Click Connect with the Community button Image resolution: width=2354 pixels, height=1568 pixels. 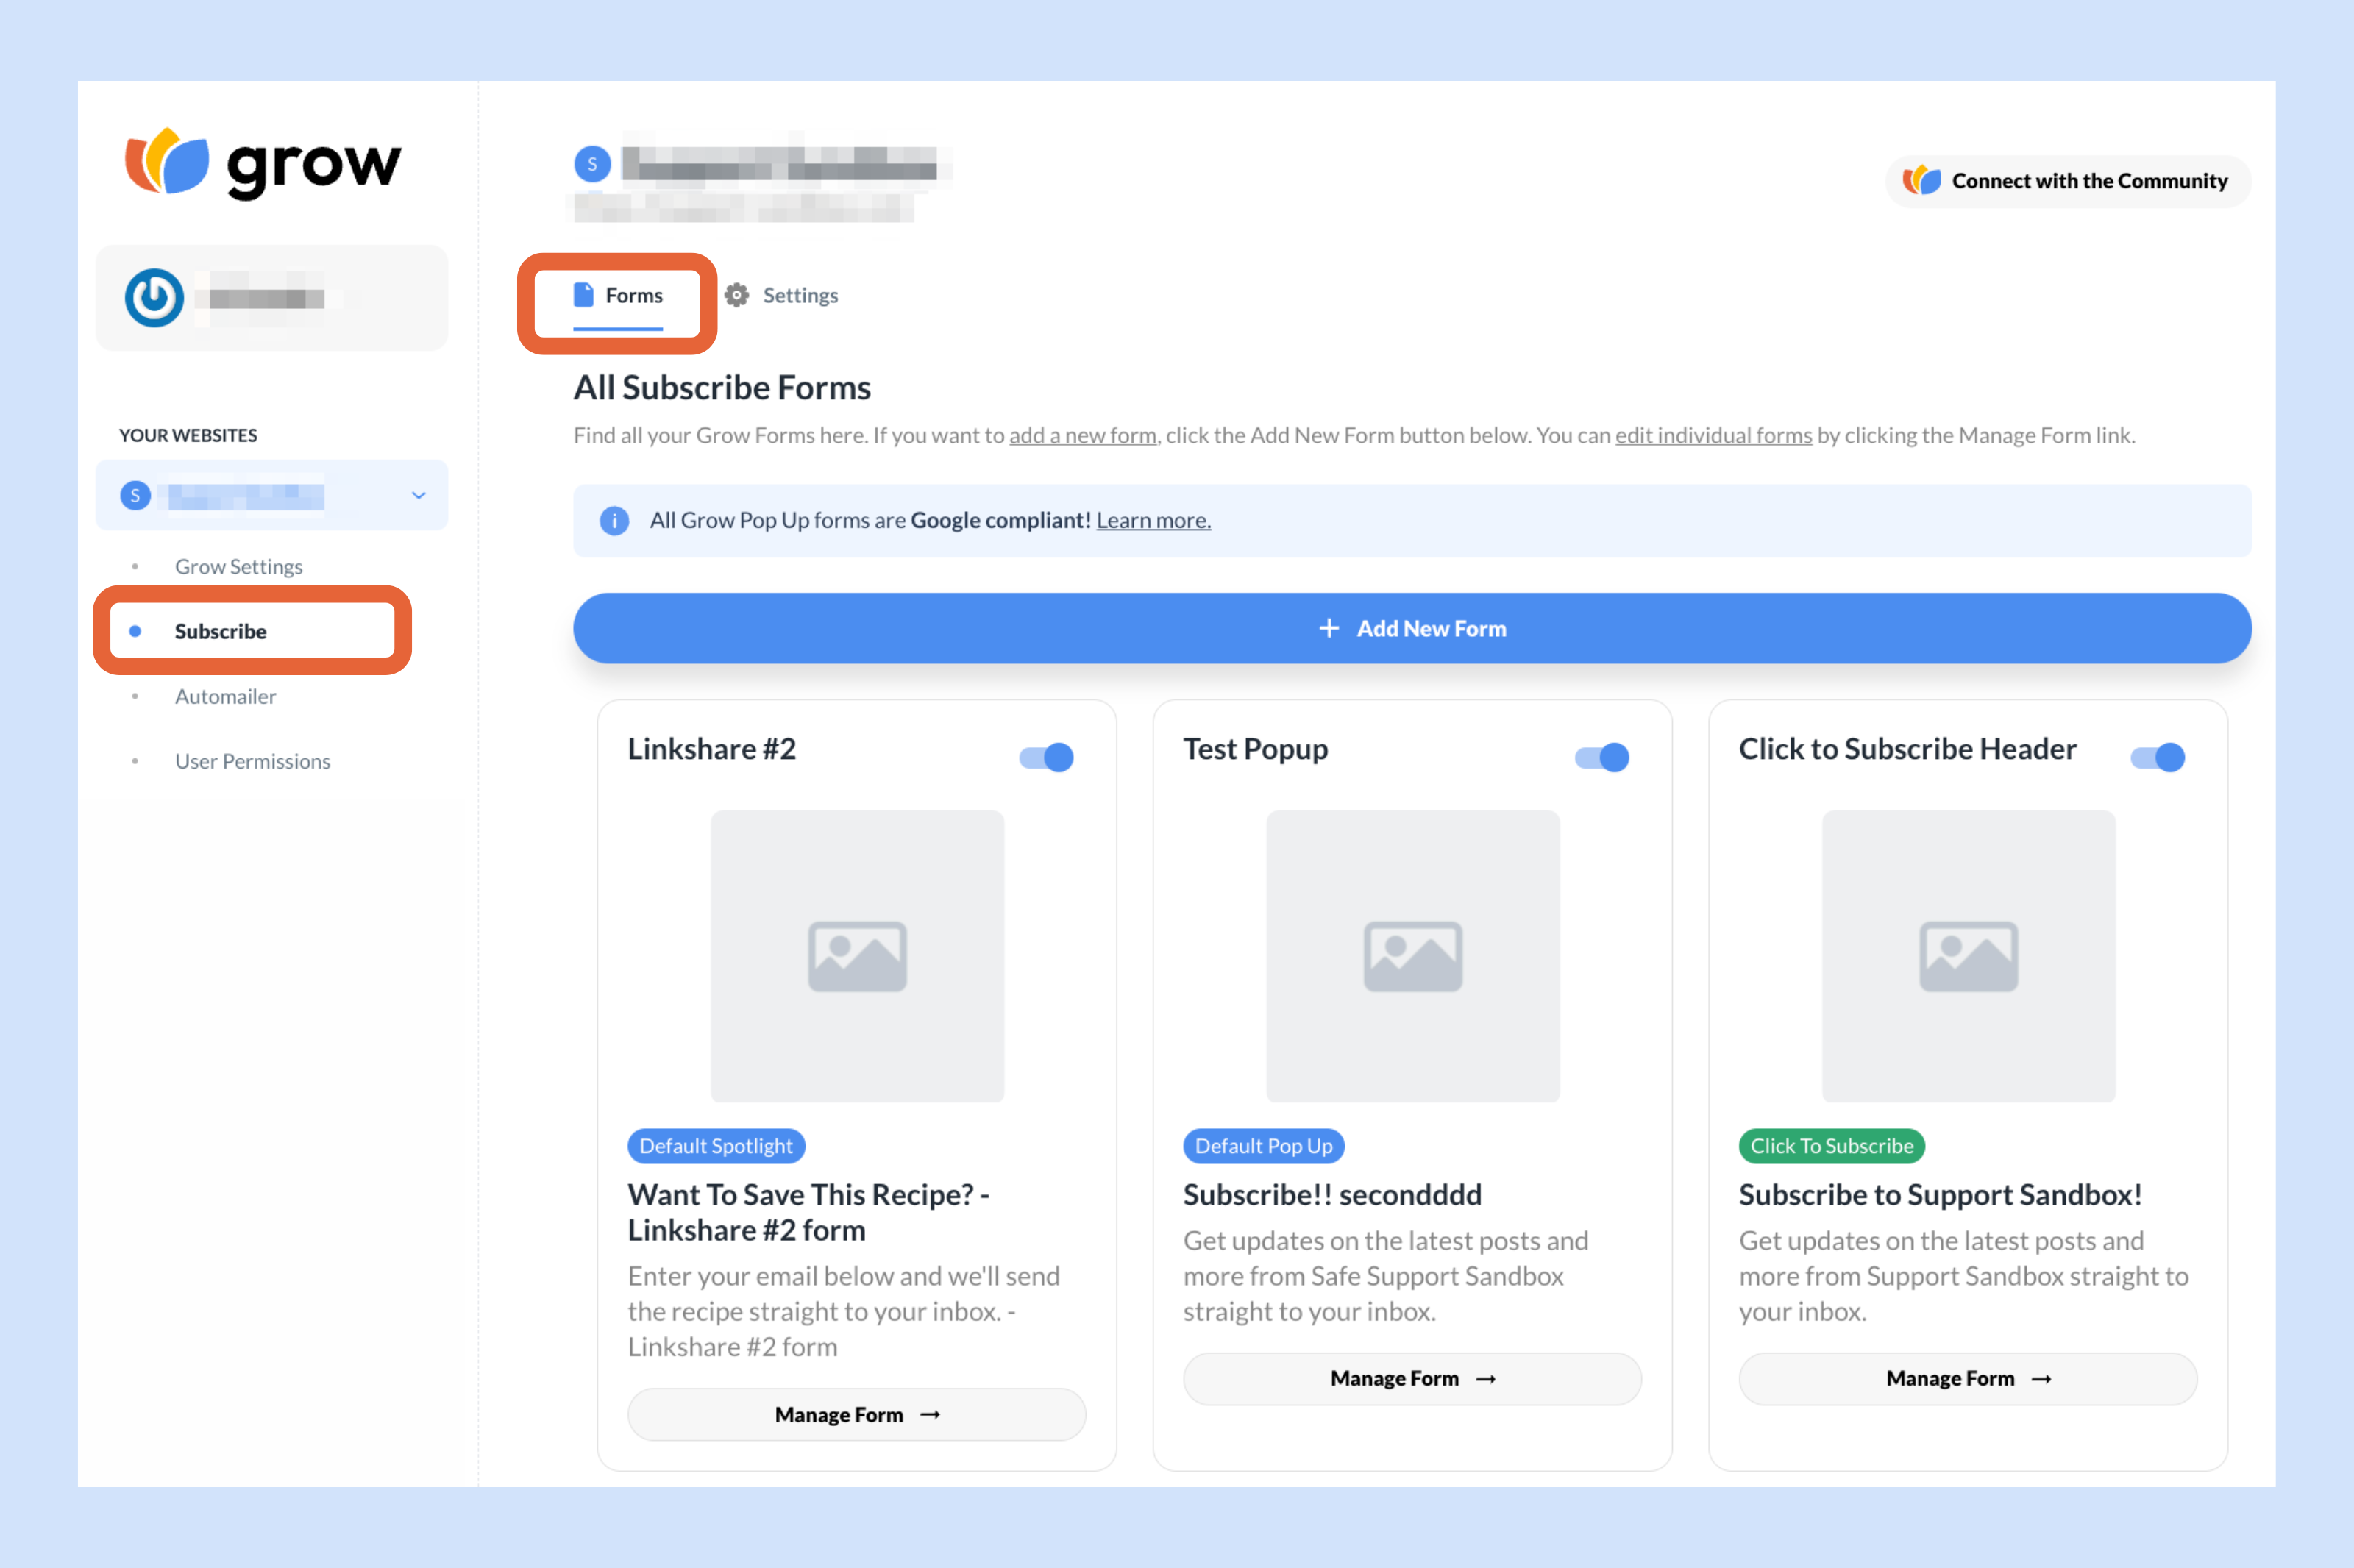click(2069, 181)
